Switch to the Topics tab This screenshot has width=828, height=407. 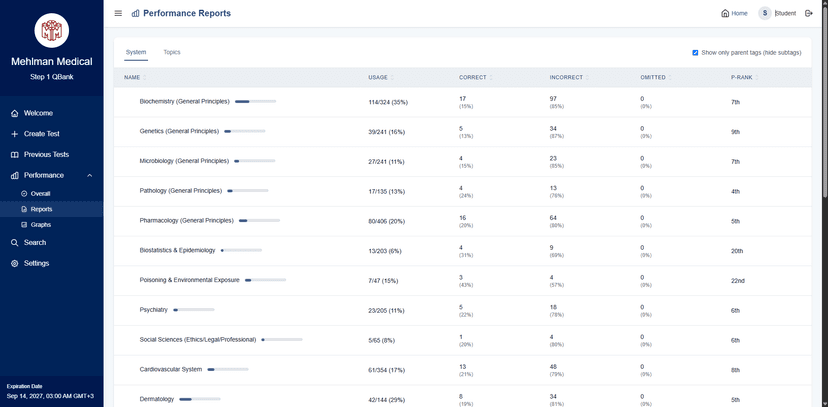[172, 52]
